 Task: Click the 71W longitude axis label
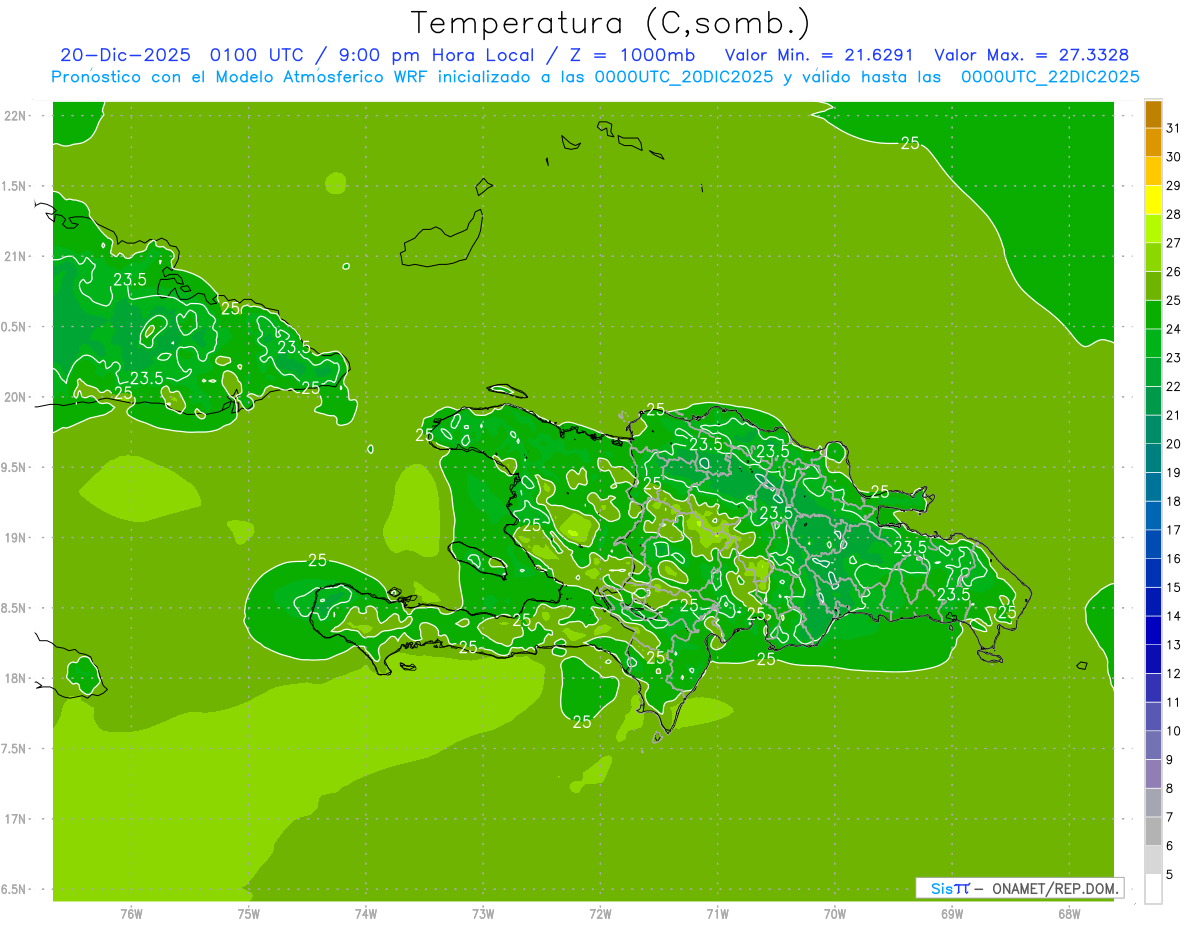click(x=717, y=914)
